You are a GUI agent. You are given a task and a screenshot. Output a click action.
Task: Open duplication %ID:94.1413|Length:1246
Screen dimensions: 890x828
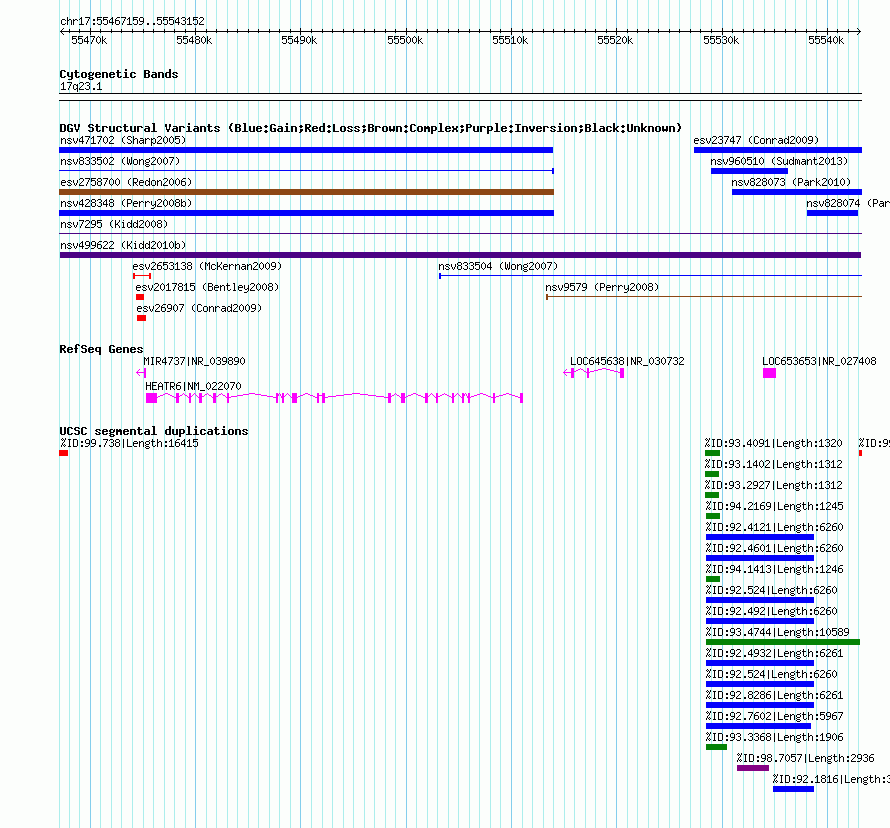(x=713, y=579)
